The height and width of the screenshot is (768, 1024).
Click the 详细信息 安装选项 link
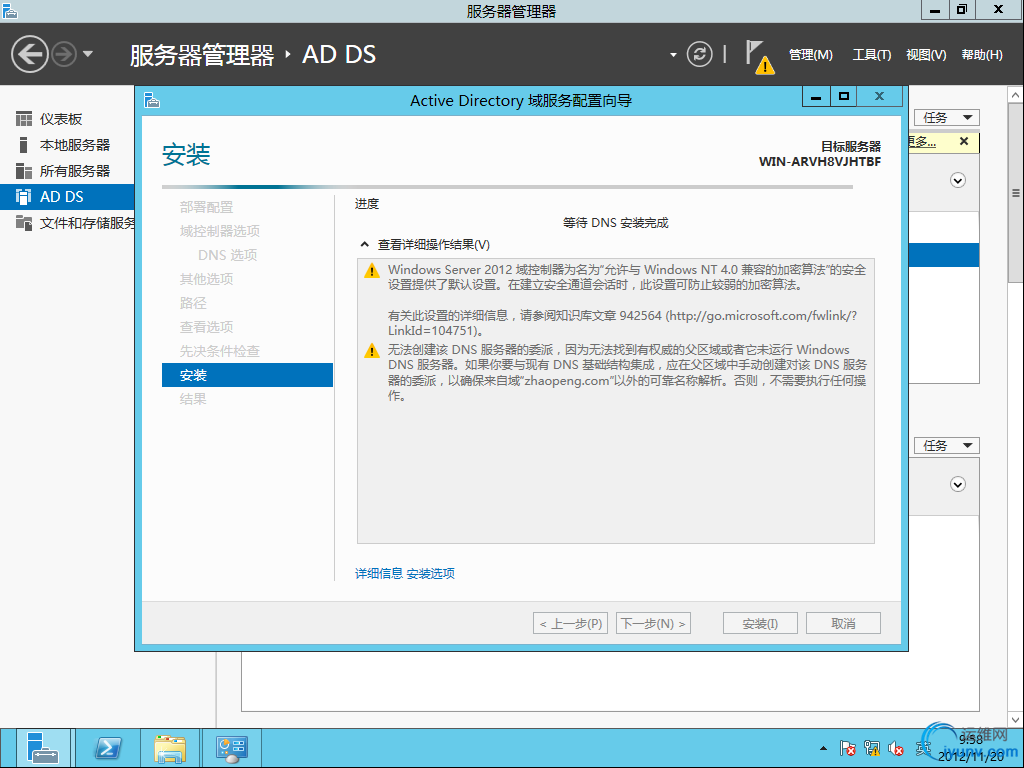405,574
